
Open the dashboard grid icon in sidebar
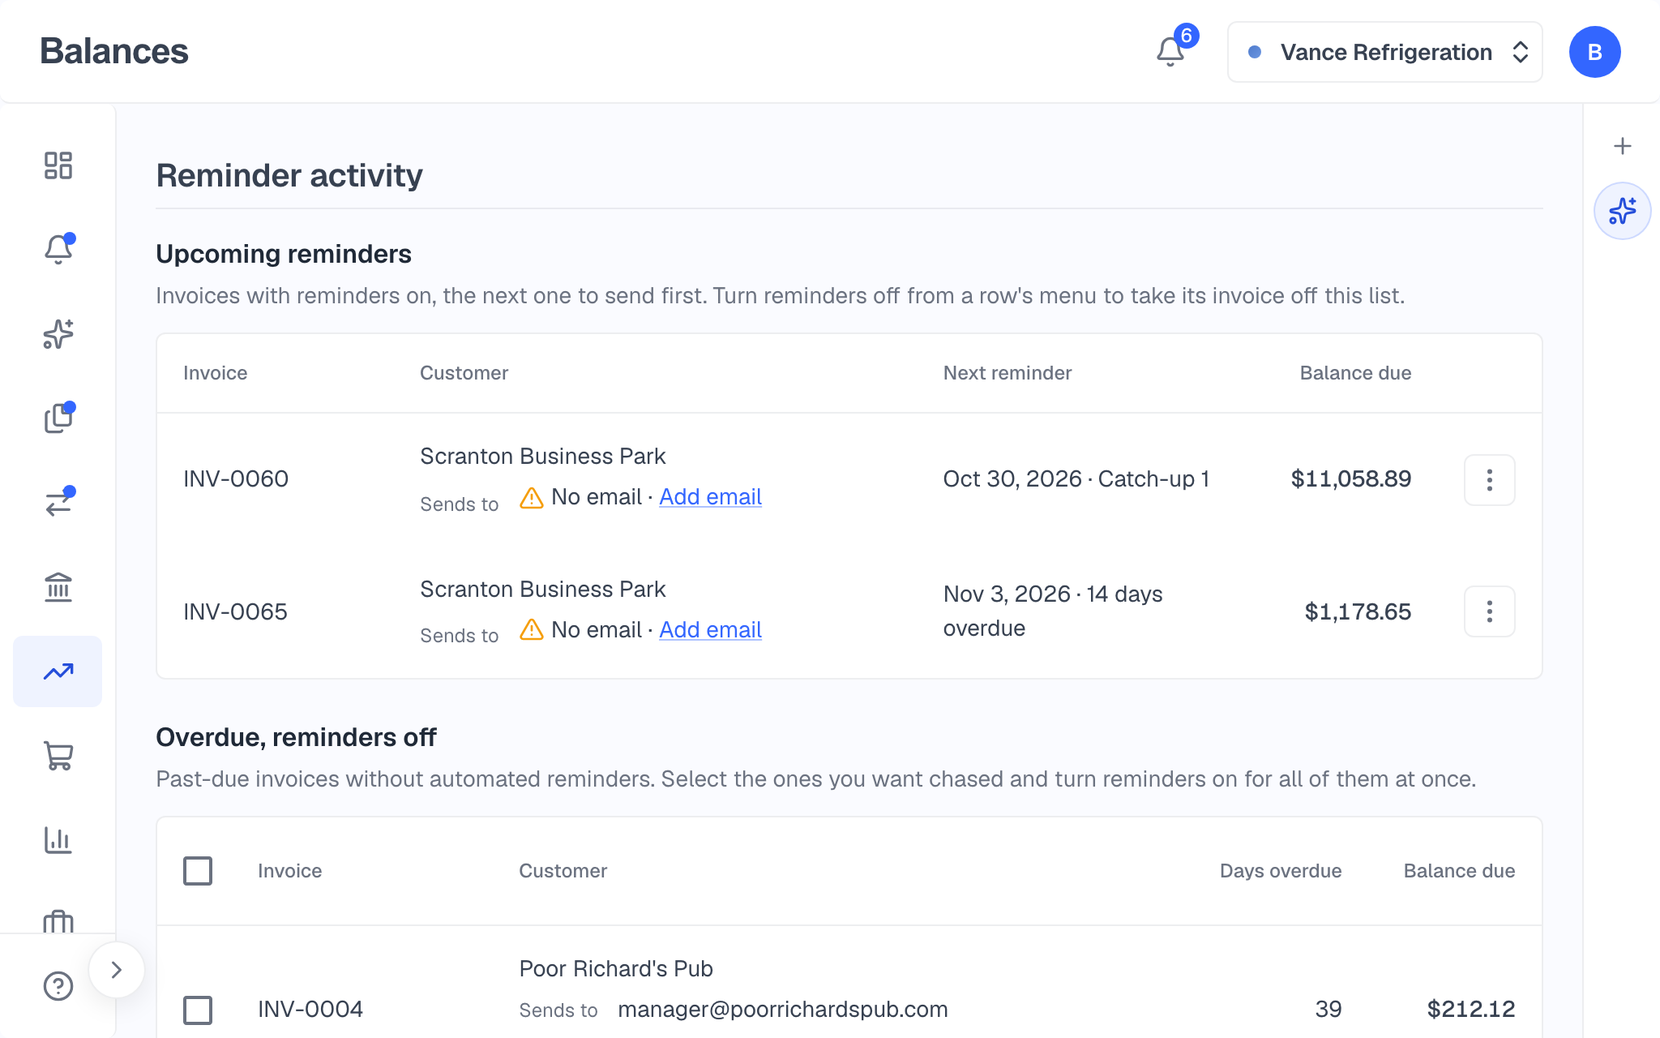(x=58, y=165)
